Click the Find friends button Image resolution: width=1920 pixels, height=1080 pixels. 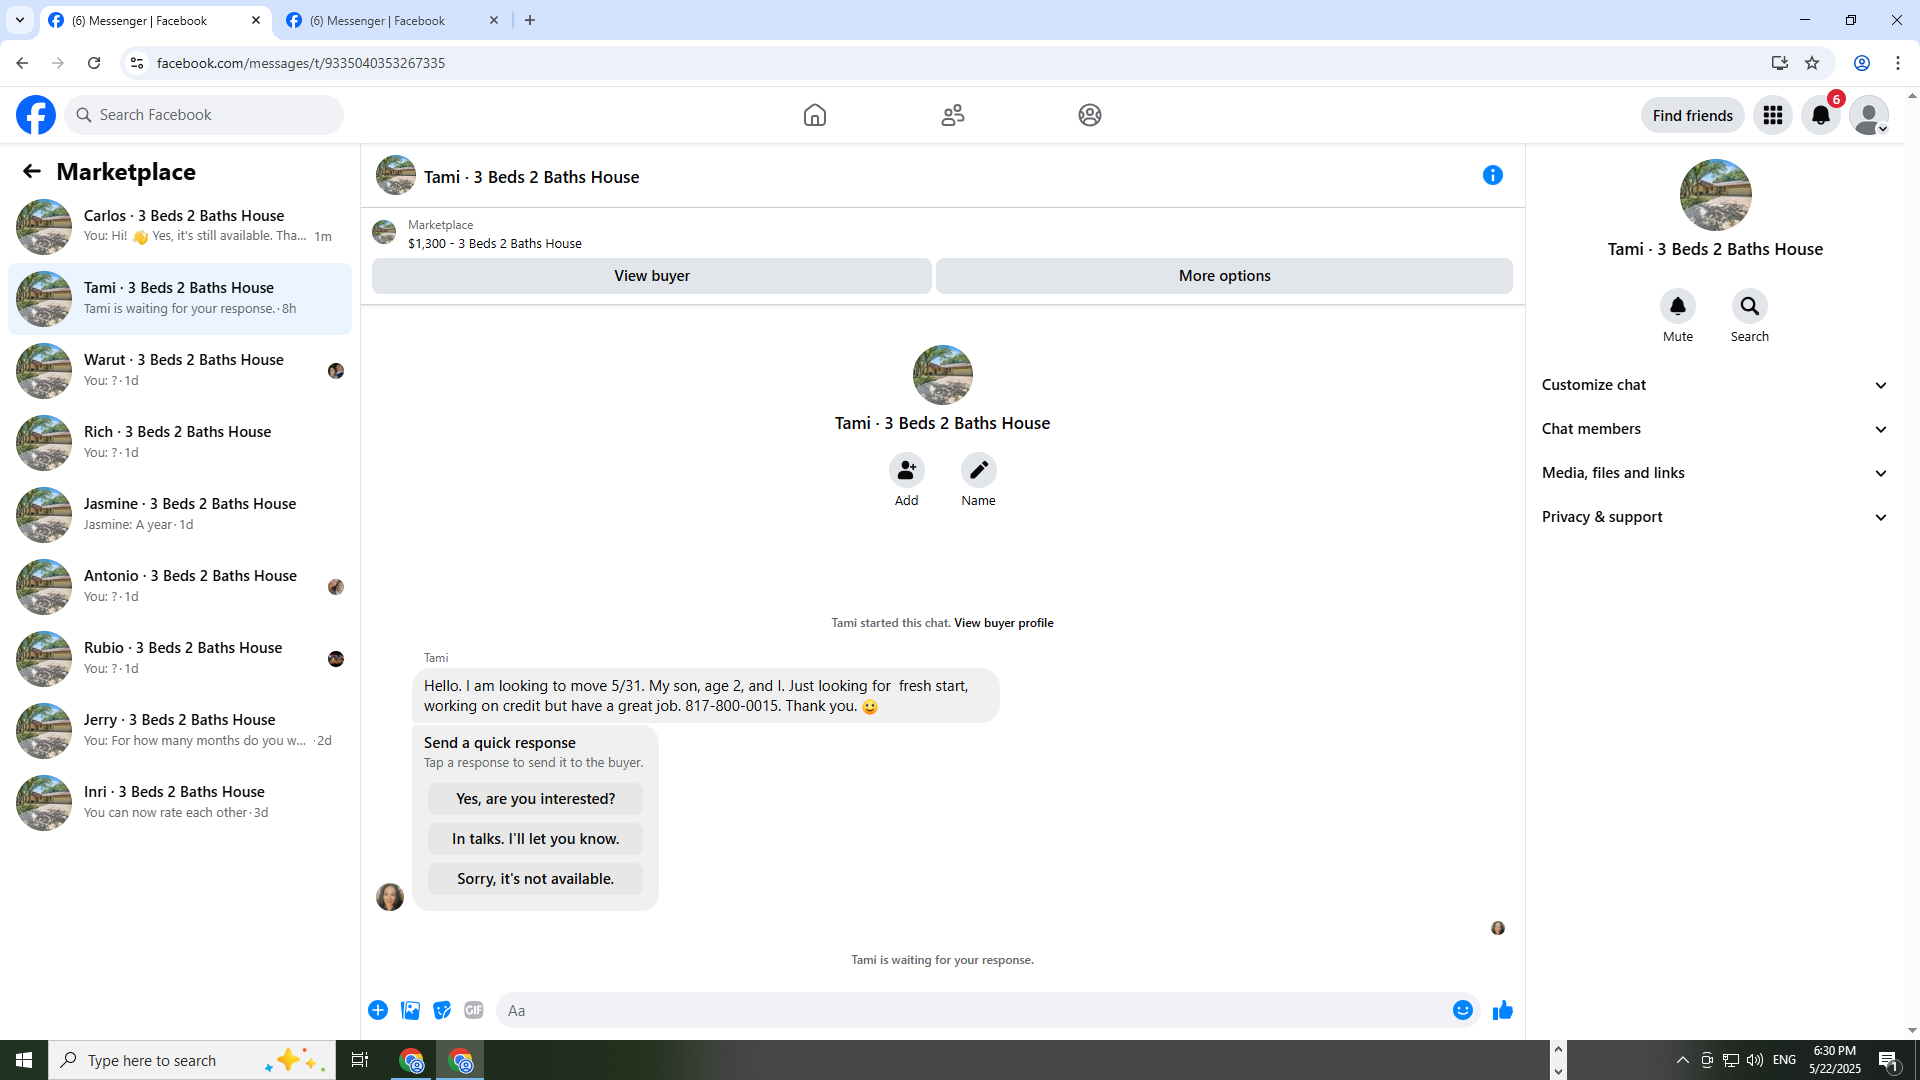tap(1693, 115)
